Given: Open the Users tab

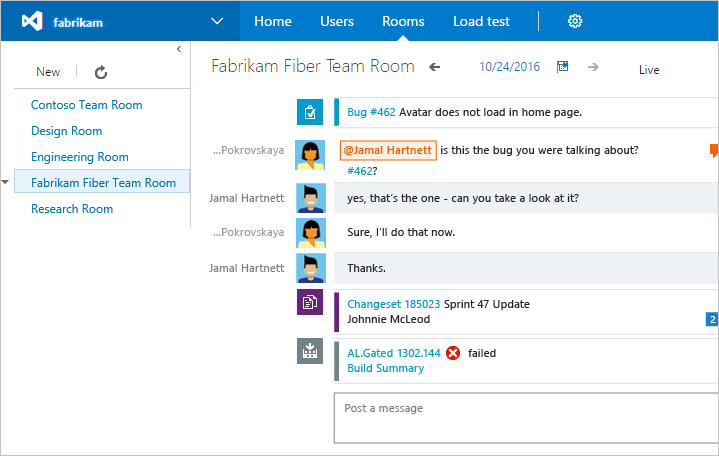Looking at the screenshot, I should [337, 21].
